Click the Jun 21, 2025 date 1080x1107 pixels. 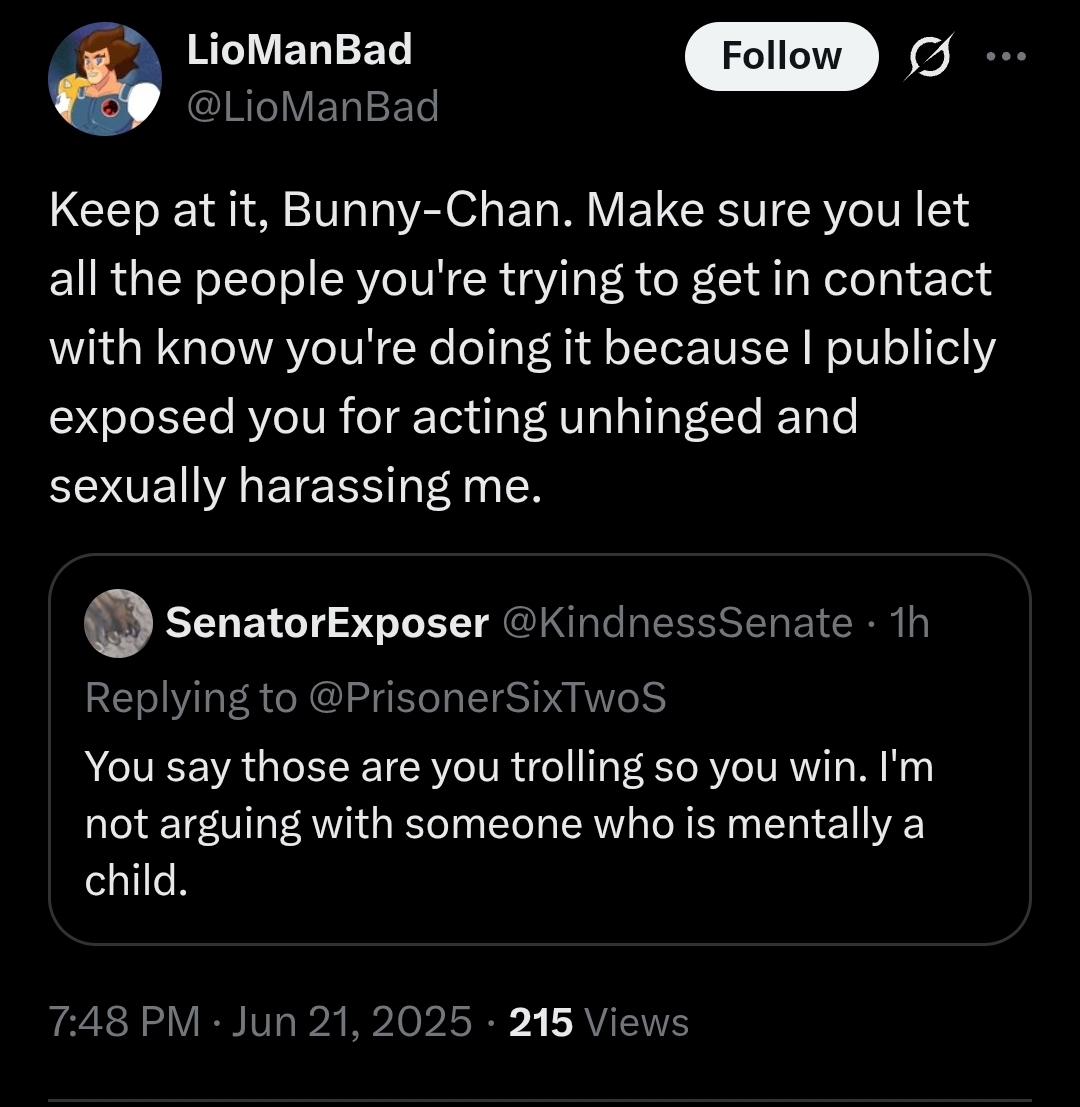pos(352,1022)
